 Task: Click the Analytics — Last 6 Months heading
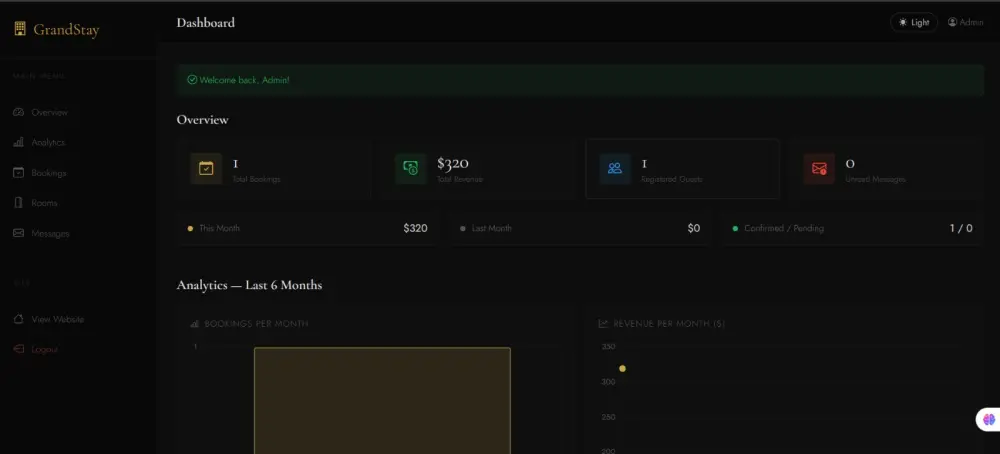pyautogui.click(x=249, y=285)
